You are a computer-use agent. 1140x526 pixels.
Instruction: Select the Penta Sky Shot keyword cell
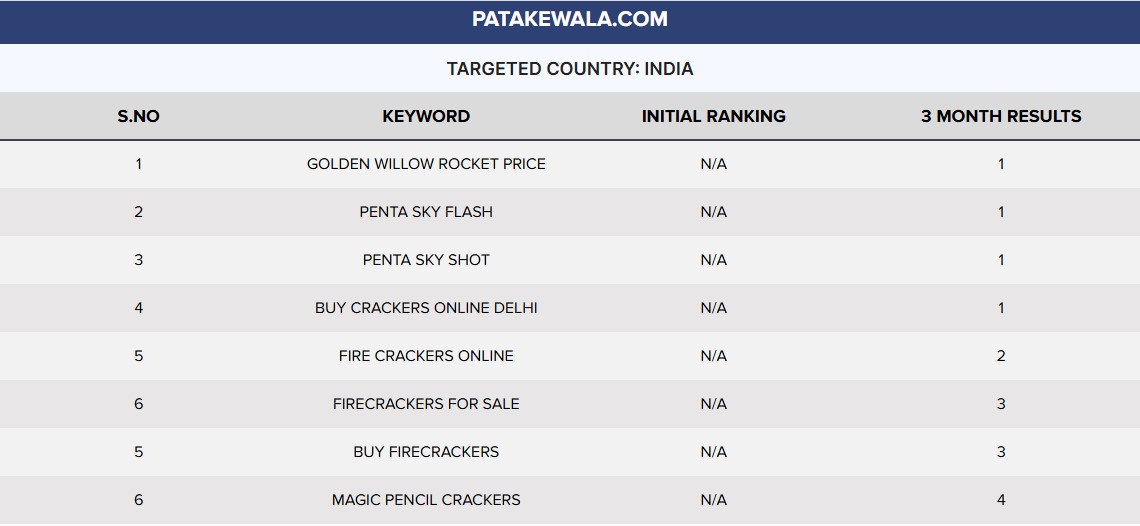click(426, 260)
